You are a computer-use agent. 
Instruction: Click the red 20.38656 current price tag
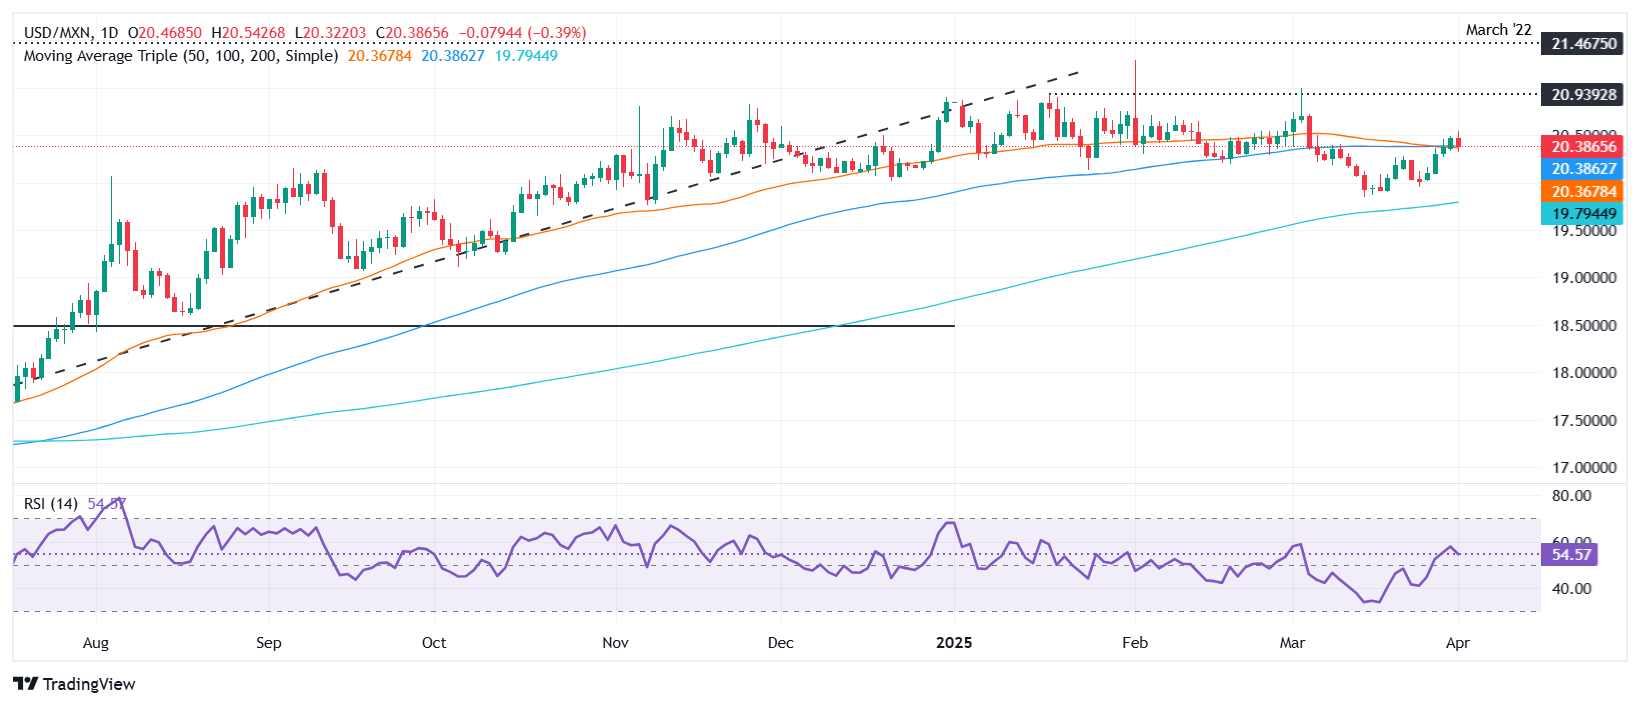(1583, 147)
